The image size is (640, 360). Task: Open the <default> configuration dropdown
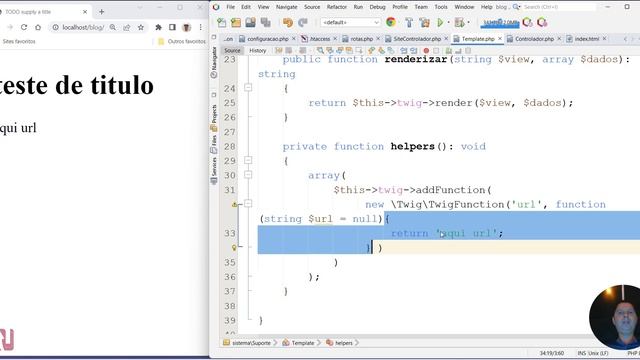(x=351, y=22)
